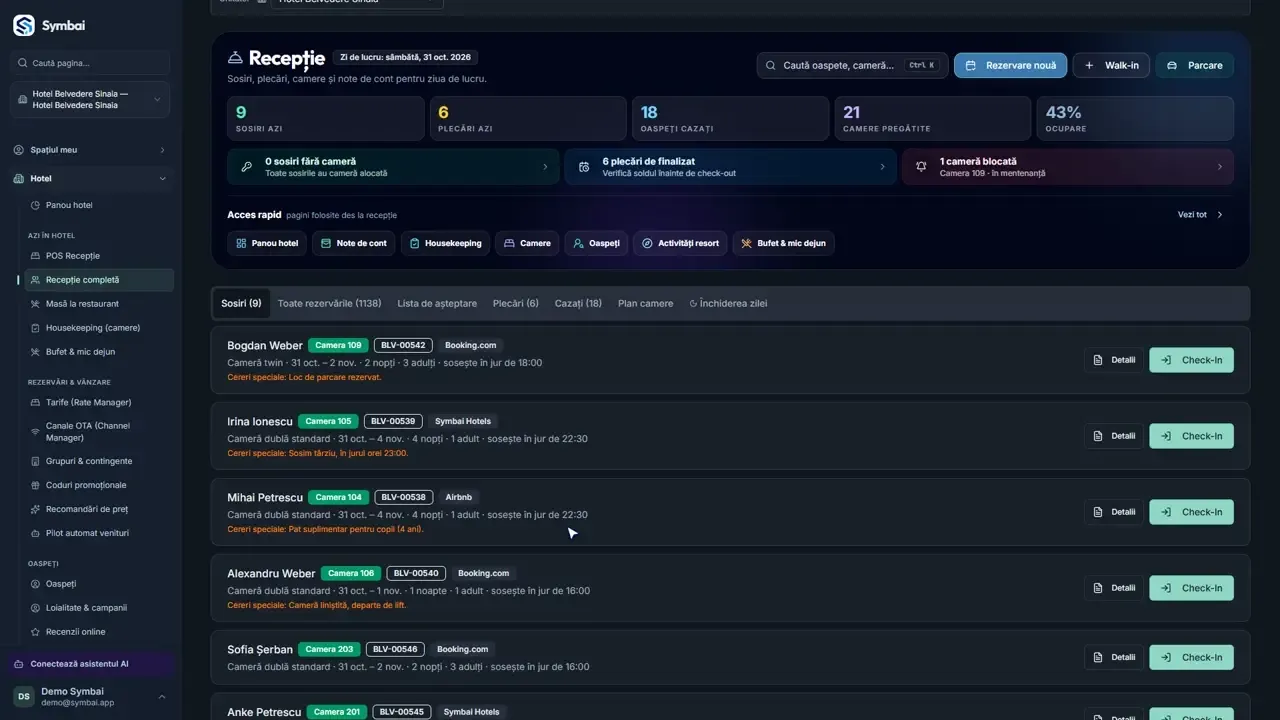Image resolution: width=1280 pixels, height=720 pixels.
Task: Switch to Plan camere tab
Action: [x=646, y=303]
